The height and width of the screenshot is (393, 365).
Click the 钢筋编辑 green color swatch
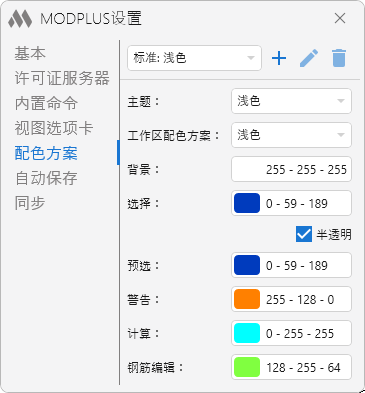247,367
